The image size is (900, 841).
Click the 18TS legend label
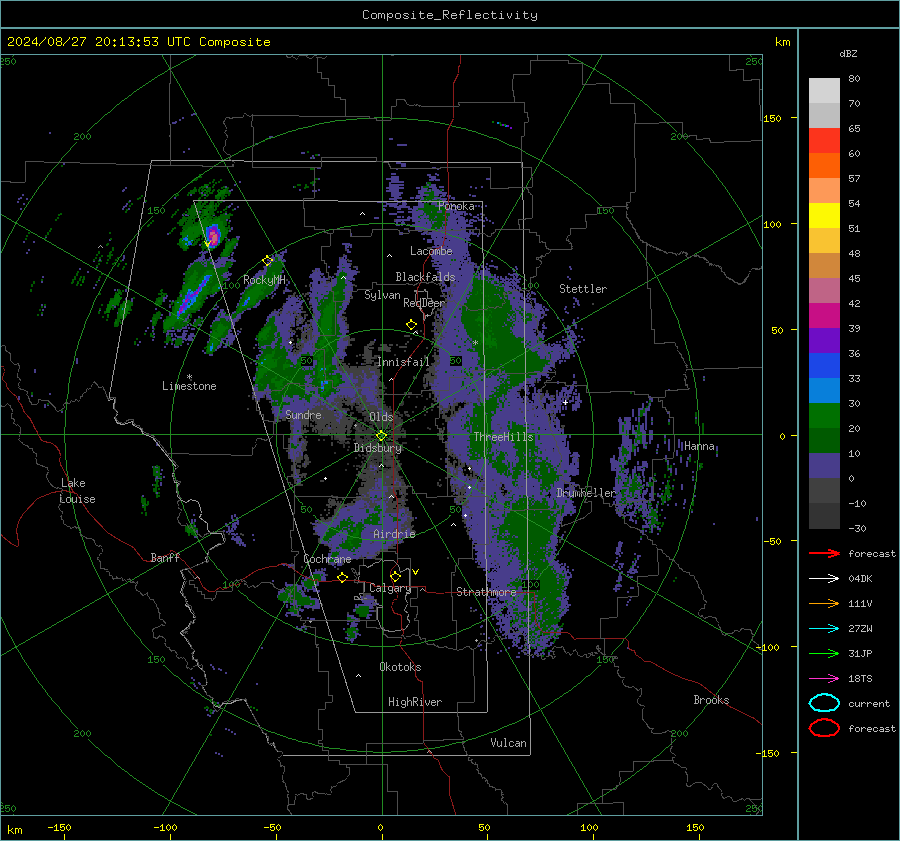coord(860,679)
